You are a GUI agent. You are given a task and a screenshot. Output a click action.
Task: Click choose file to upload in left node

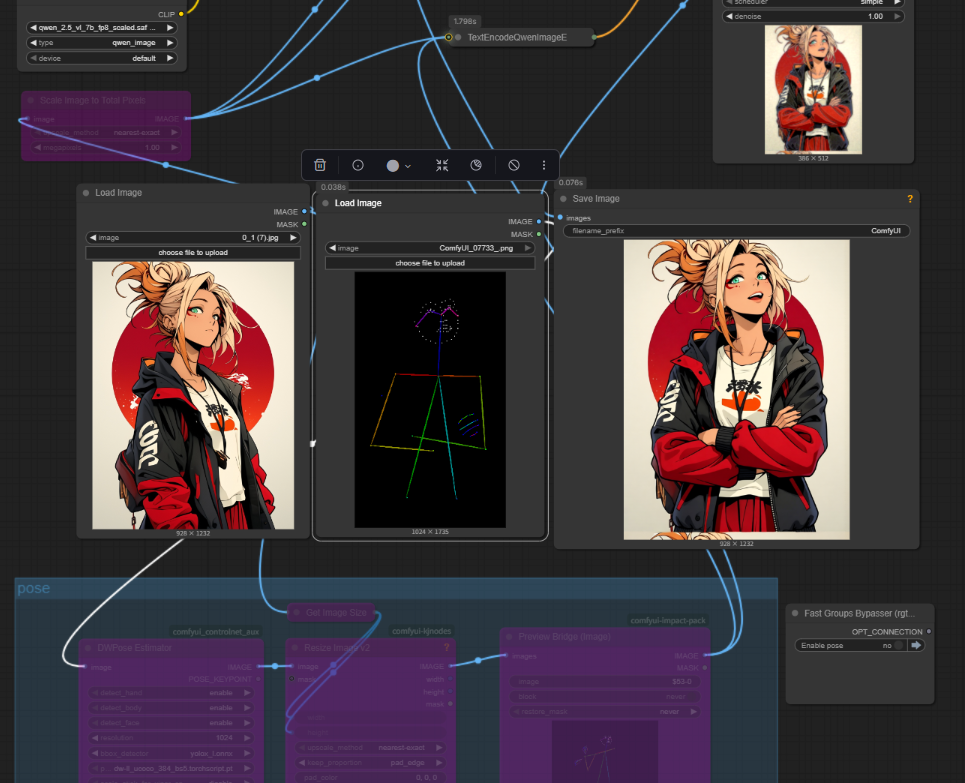pos(193,253)
